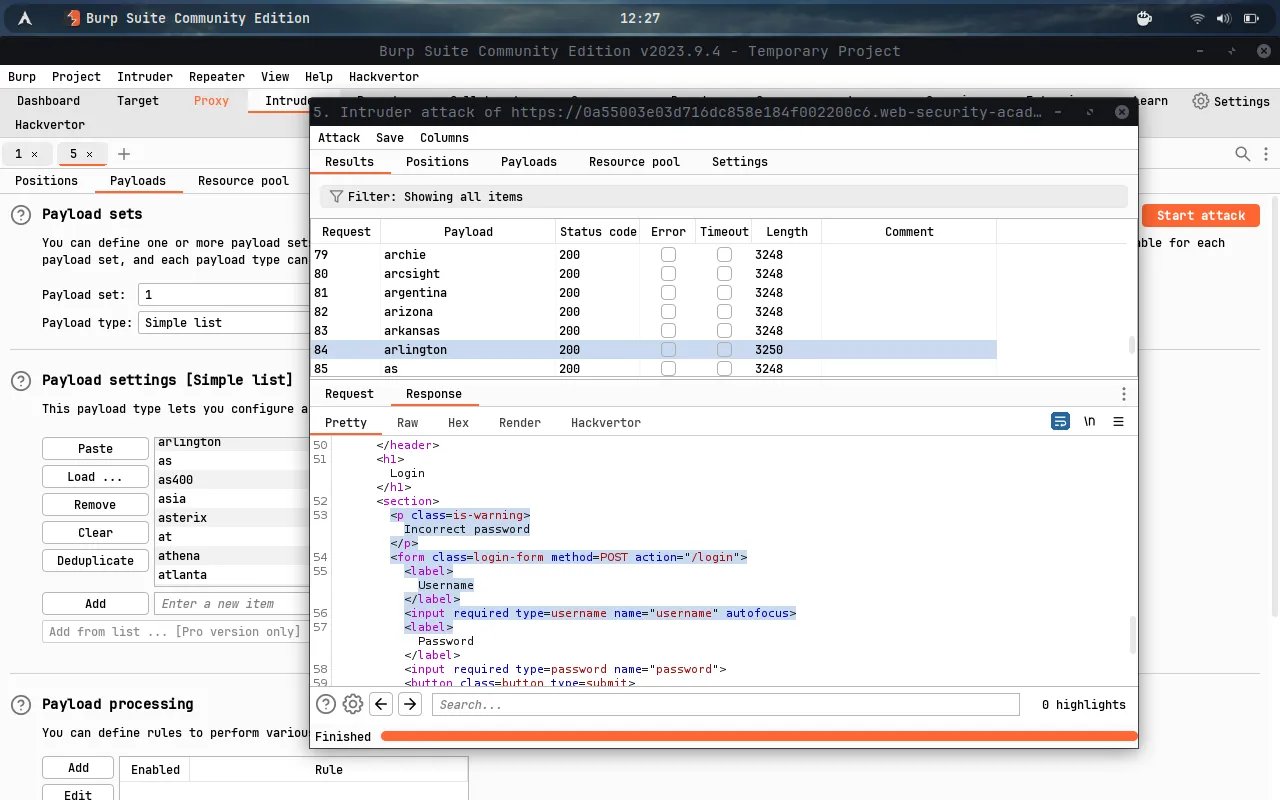Open the Payload type dropdown
Image resolution: width=1280 pixels, height=800 pixels.
tap(225, 323)
